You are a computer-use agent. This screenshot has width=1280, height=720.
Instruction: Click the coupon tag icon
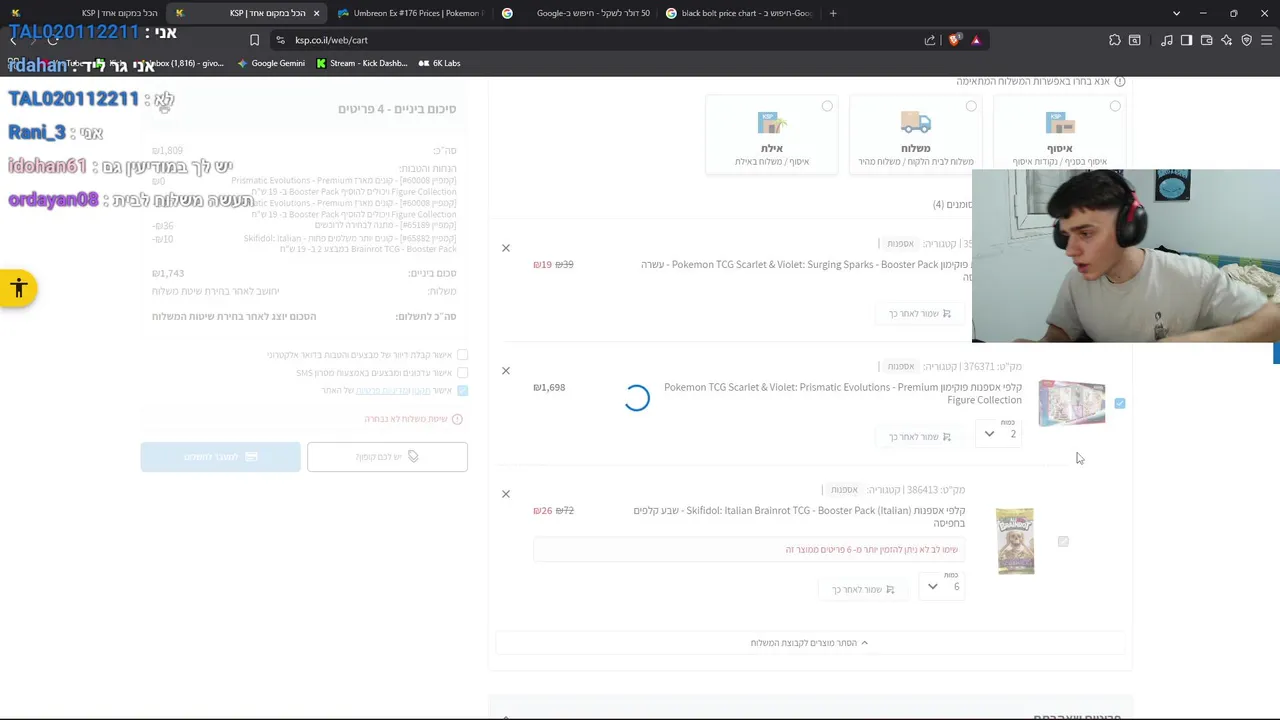click(413, 457)
